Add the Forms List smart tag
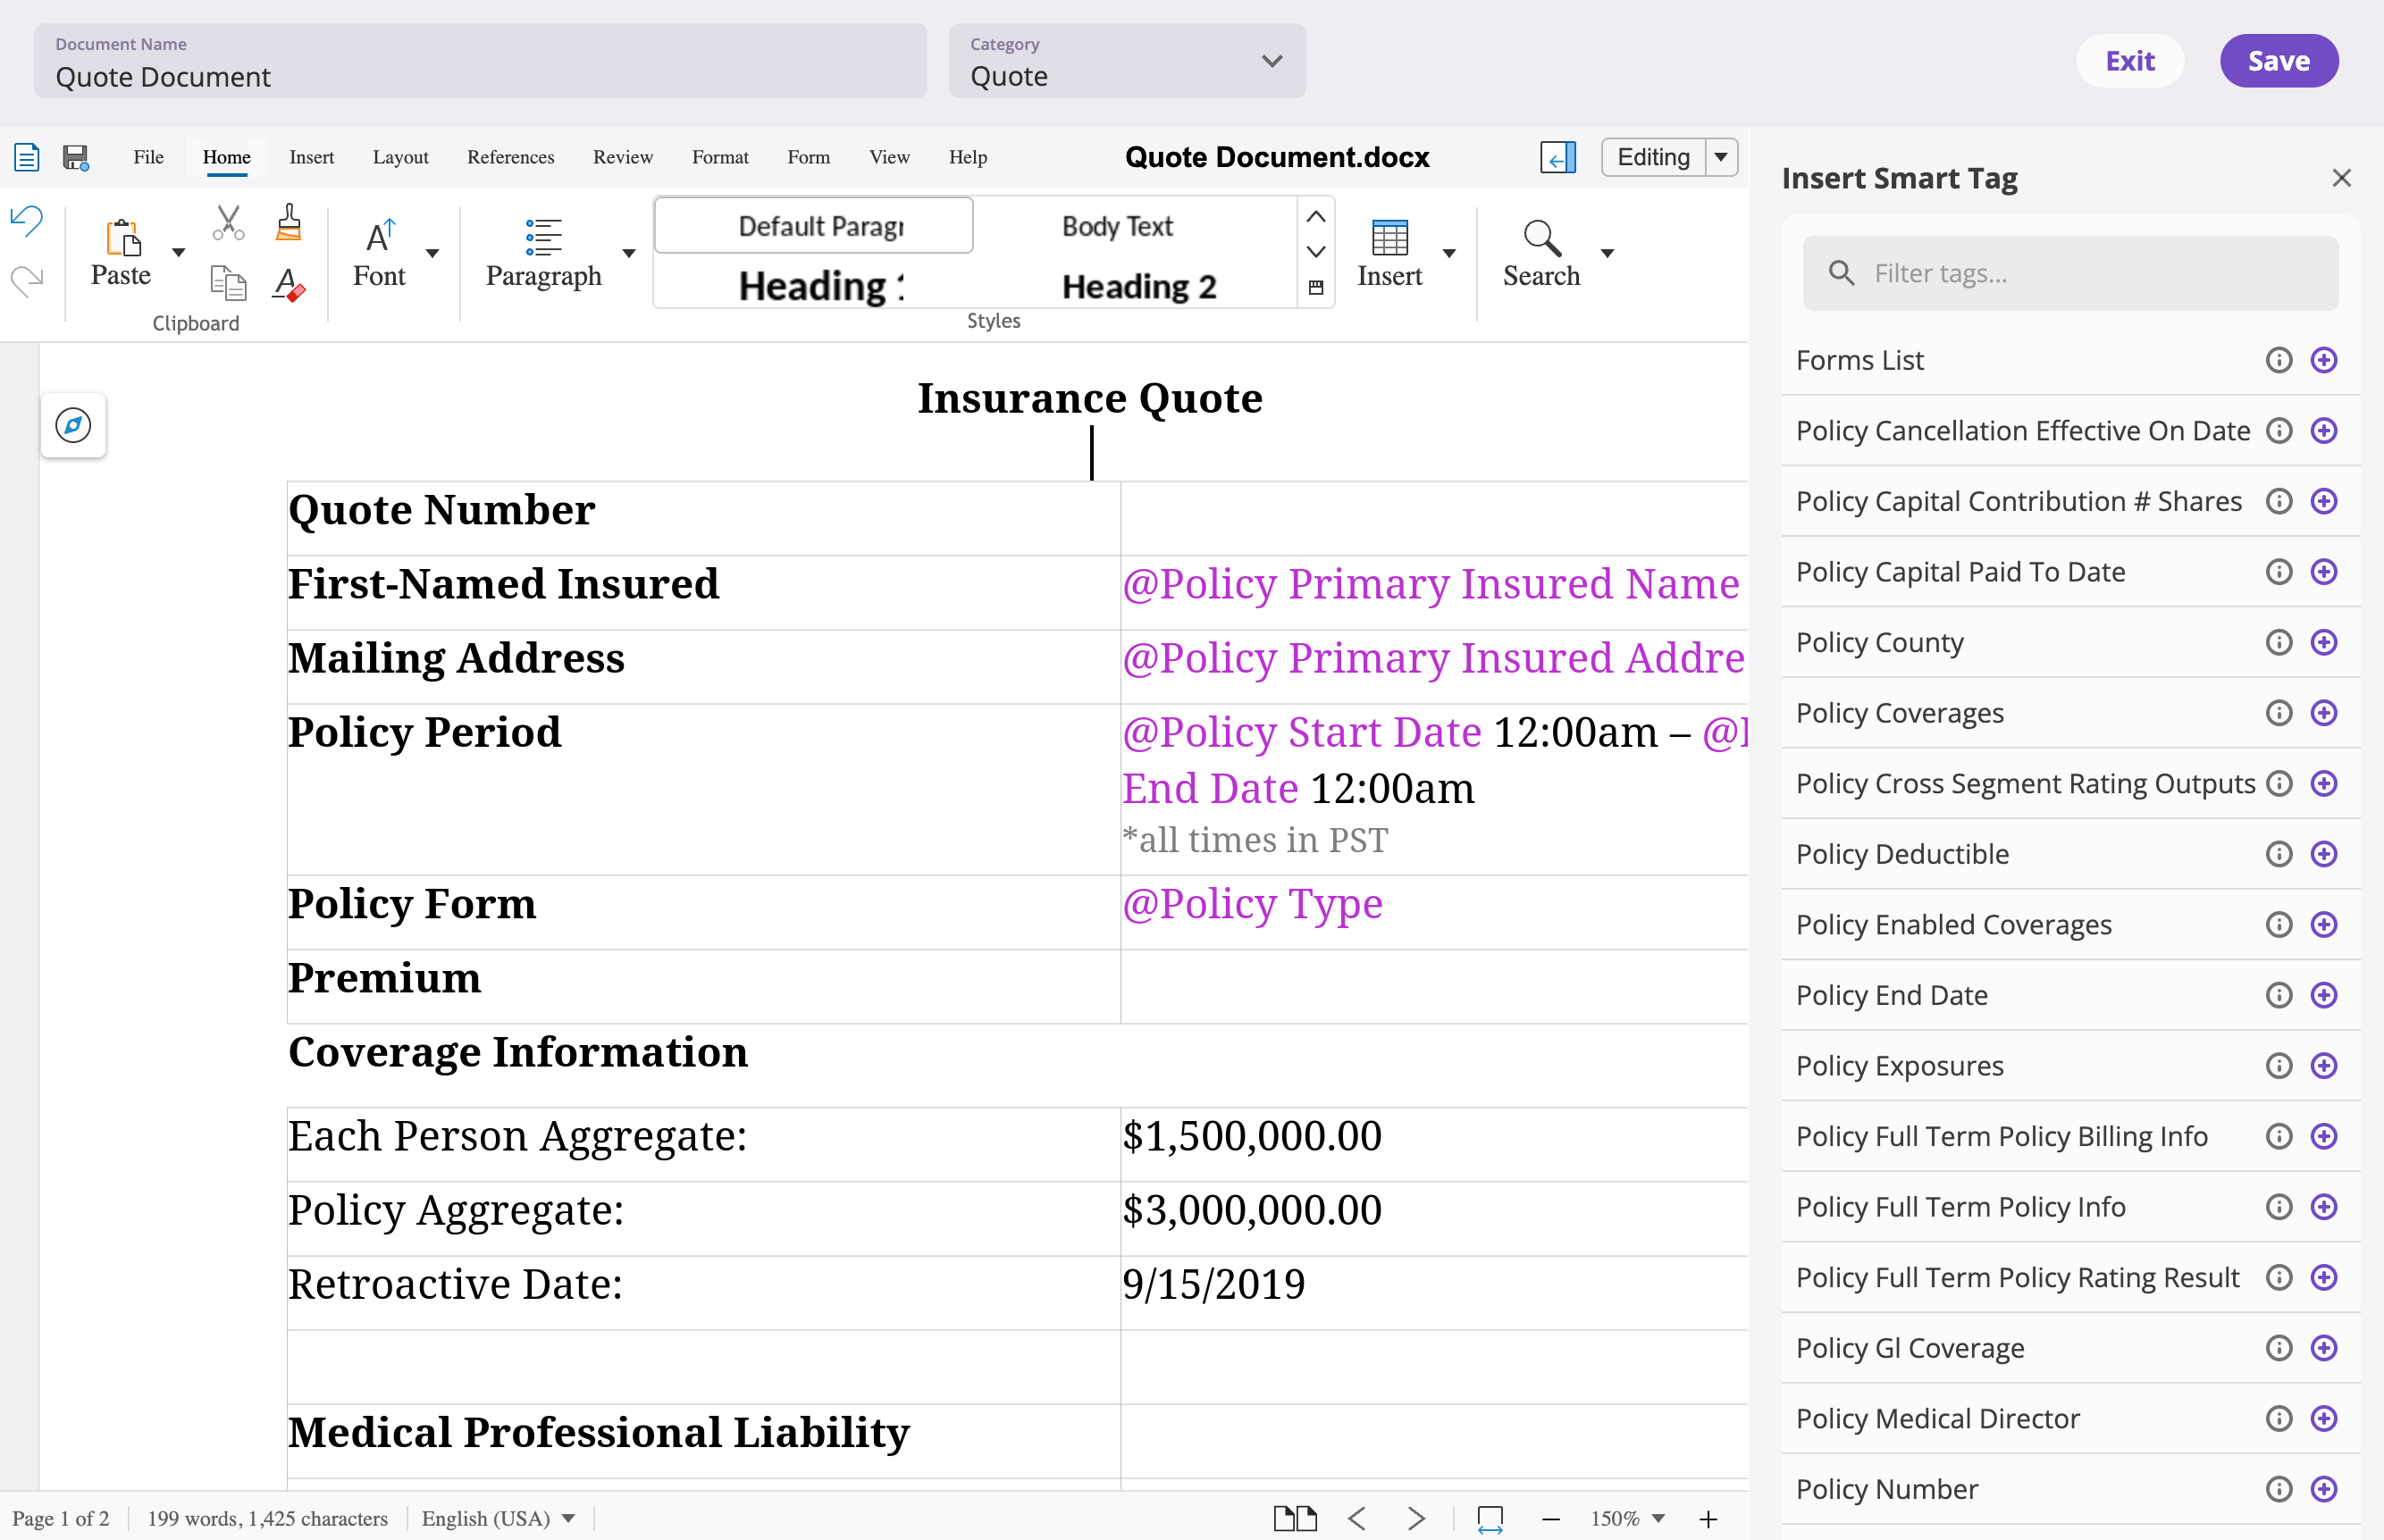 2323,360
